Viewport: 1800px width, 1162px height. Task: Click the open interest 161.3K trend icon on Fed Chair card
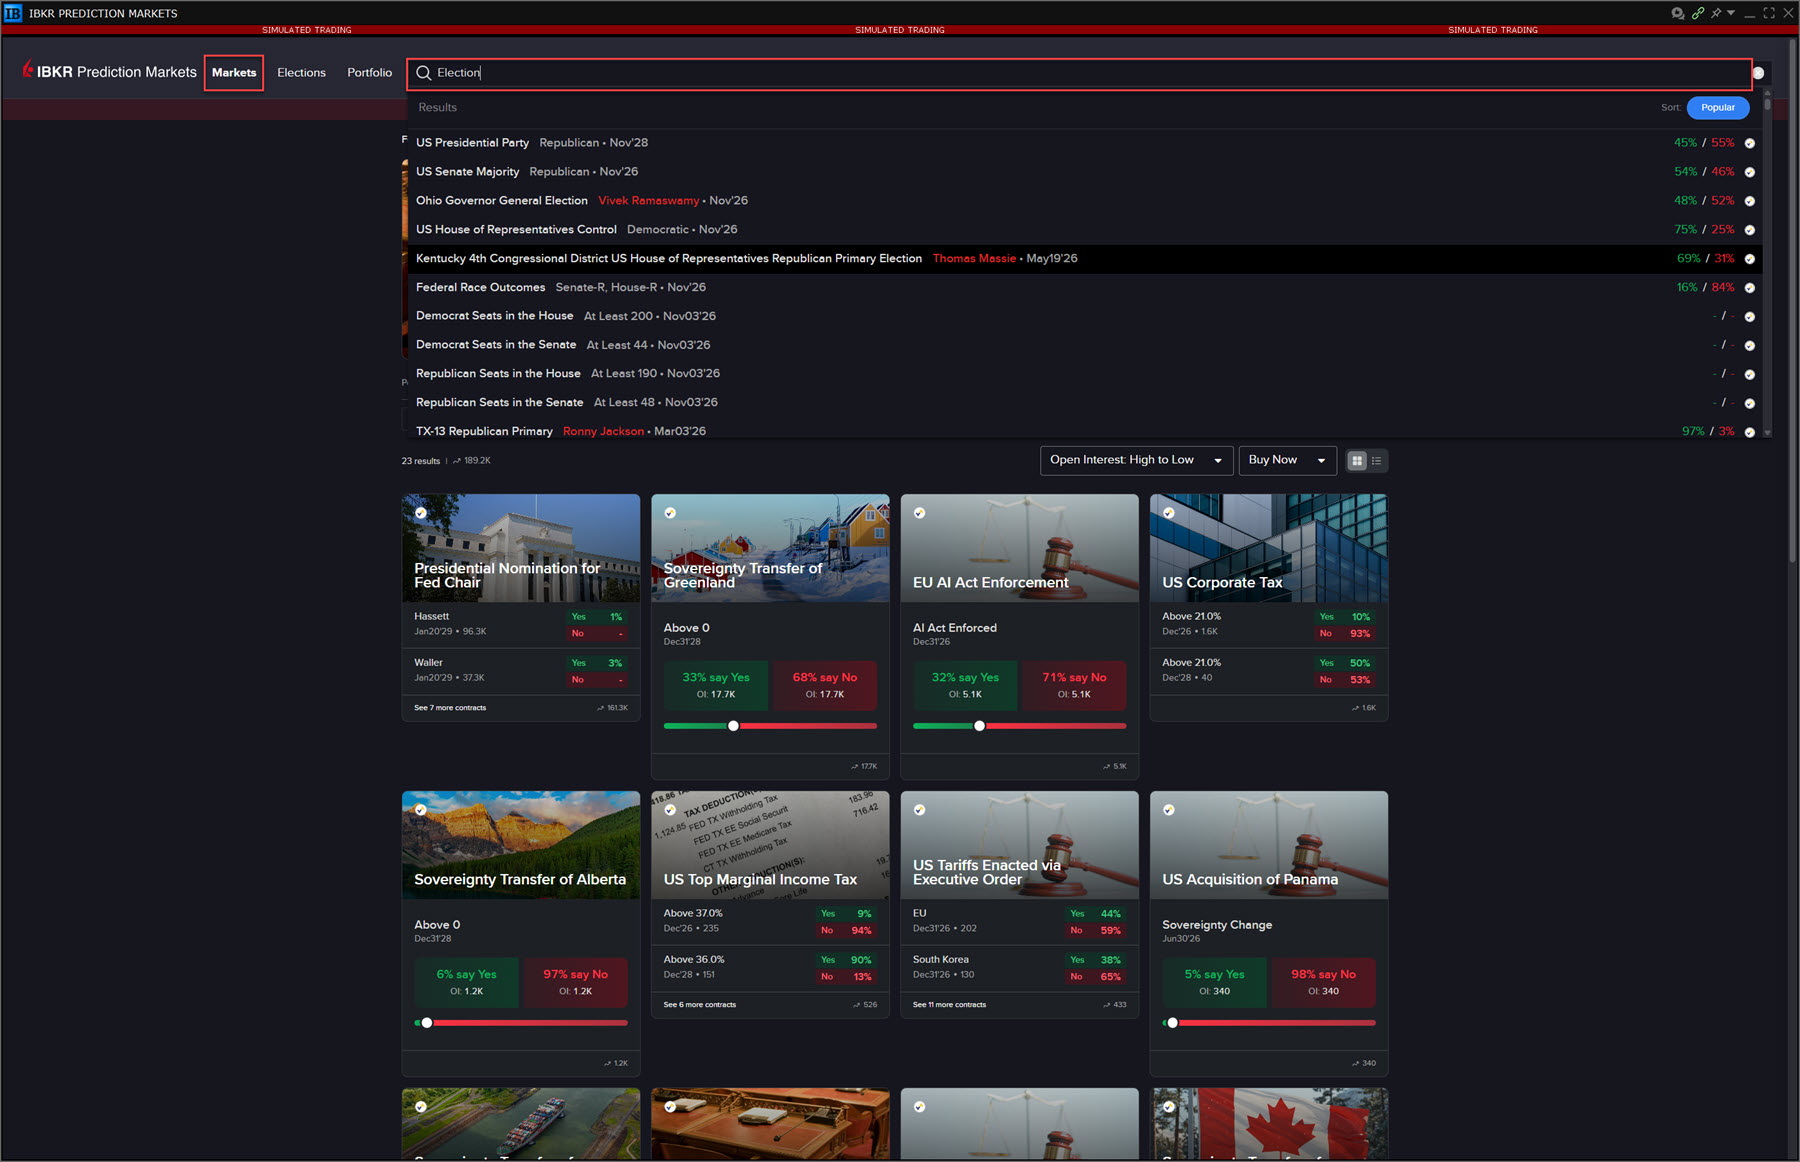click(600, 708)
